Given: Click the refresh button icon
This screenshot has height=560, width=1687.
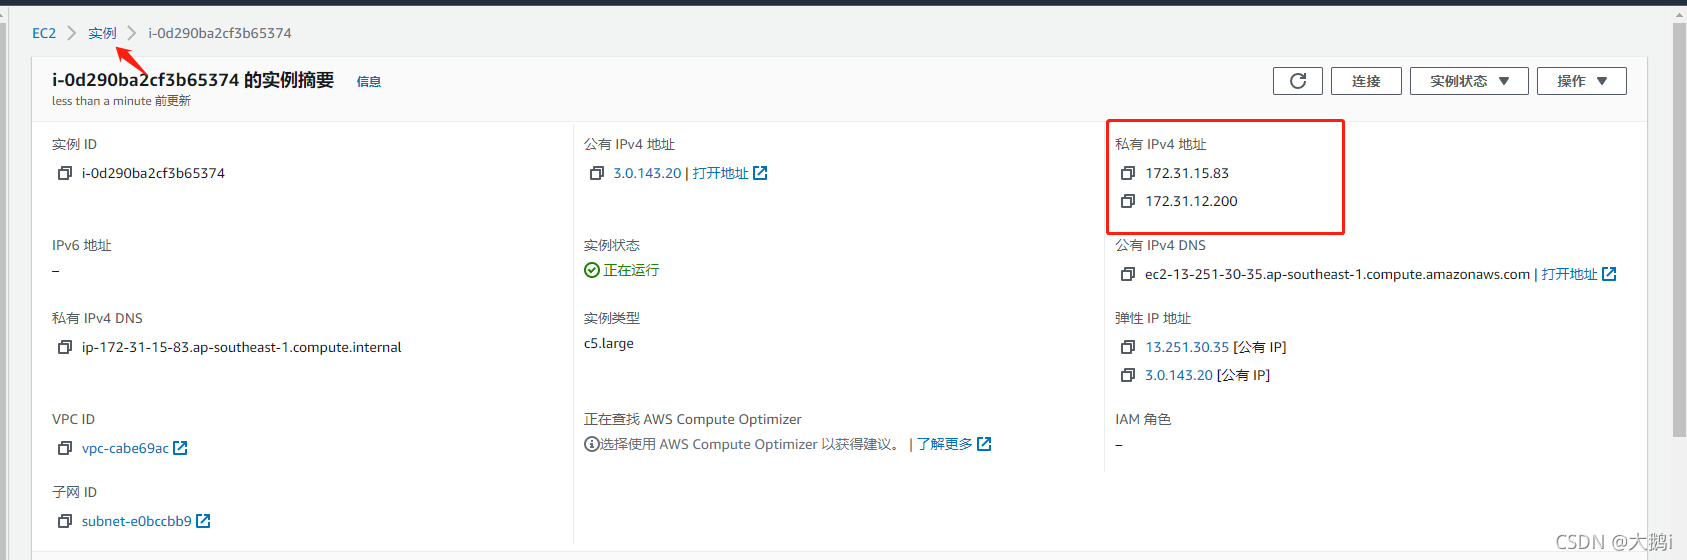Looking at the screenshot, I should tap(1298, 81).
